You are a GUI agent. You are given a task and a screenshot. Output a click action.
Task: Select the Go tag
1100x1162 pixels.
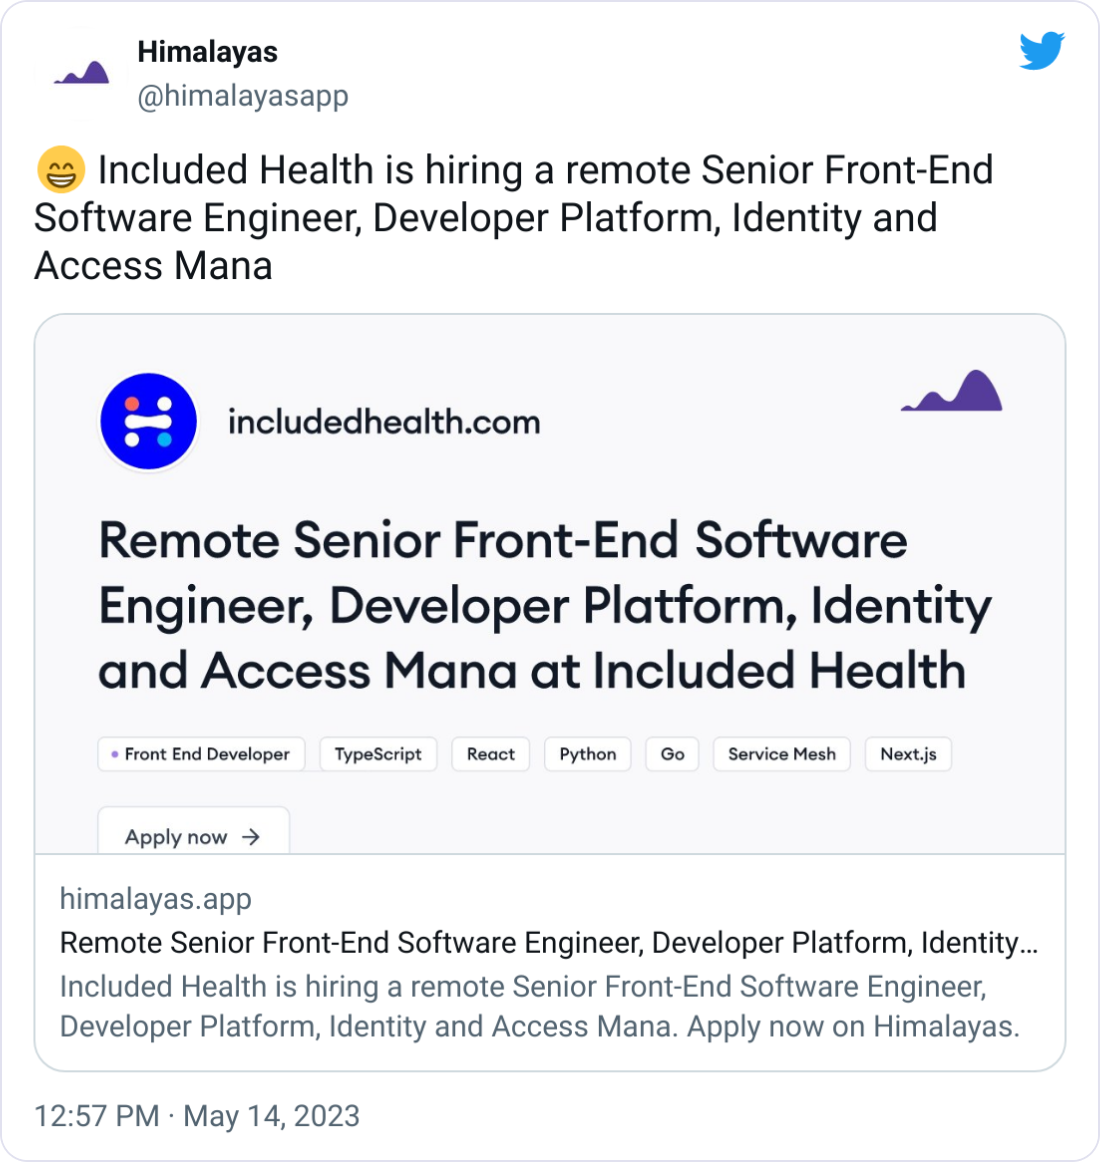coord(672,754)
